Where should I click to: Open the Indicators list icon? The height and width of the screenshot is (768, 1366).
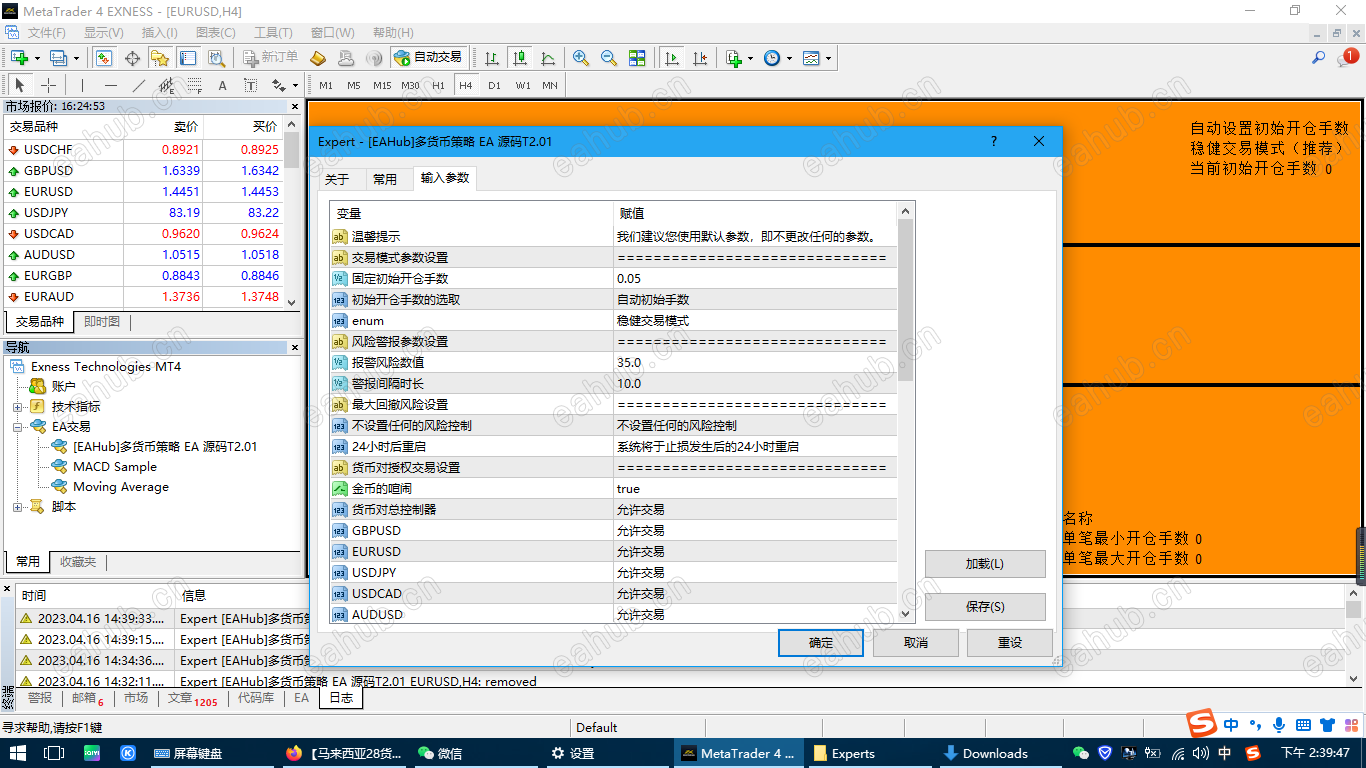click(x=734, y=58)
